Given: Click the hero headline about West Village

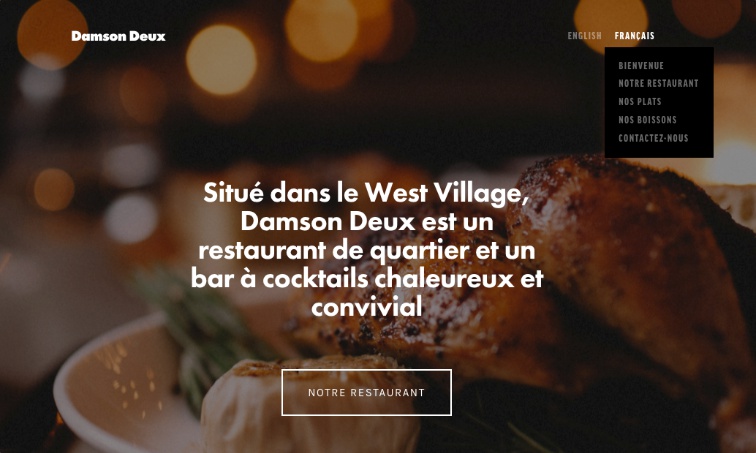Looking at the screenshot, I should click(x=366, y=250).
